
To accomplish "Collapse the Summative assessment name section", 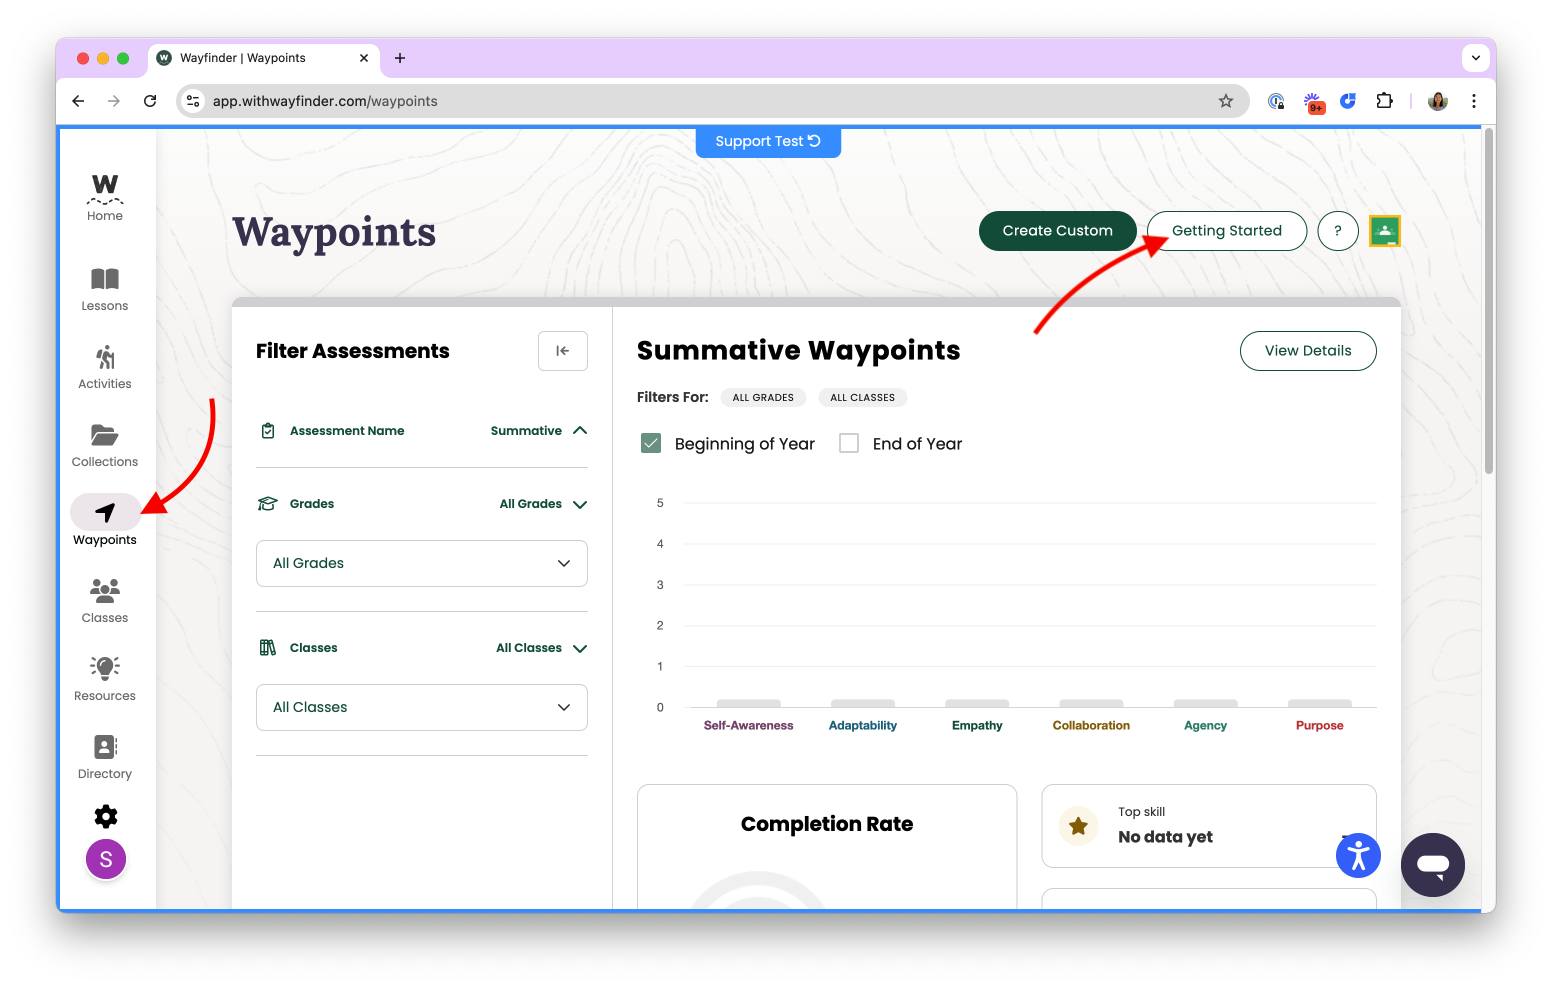I will point(580,430).
